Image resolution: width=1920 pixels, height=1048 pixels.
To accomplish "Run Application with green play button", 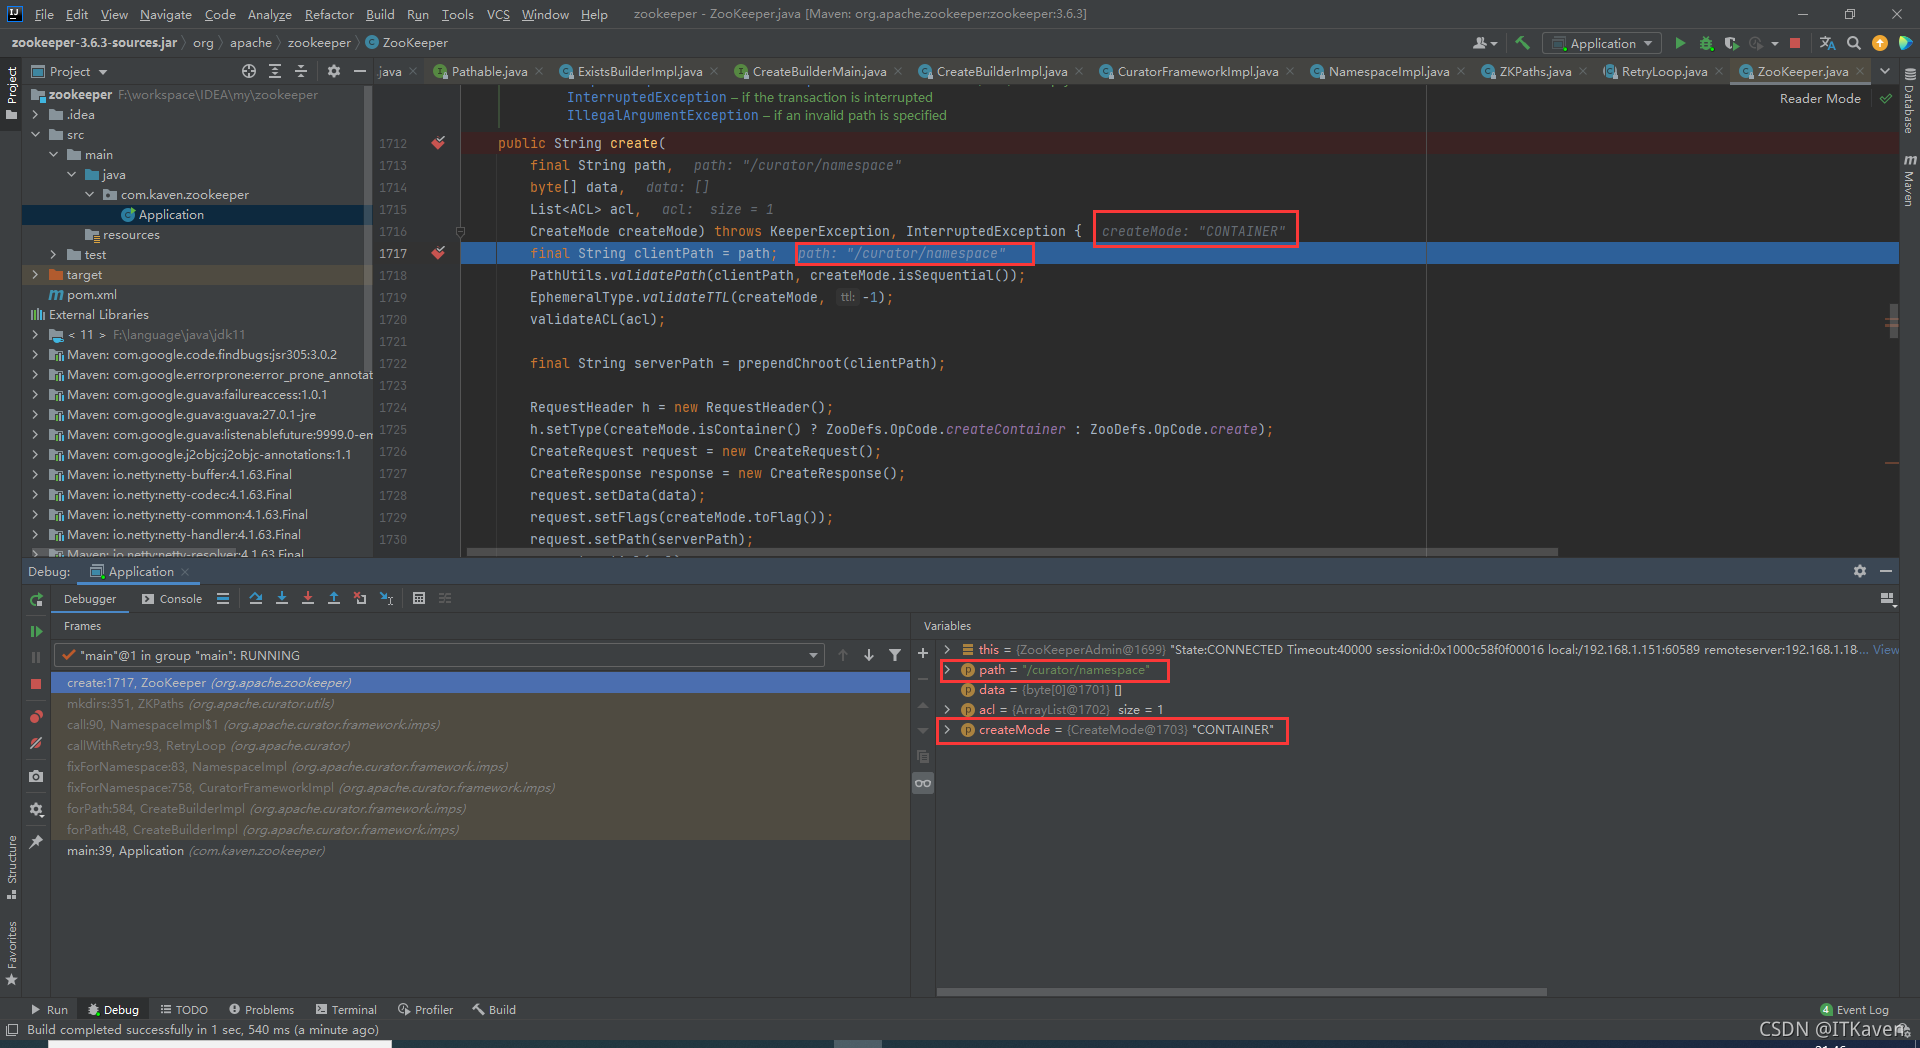I will point(1680,43).
